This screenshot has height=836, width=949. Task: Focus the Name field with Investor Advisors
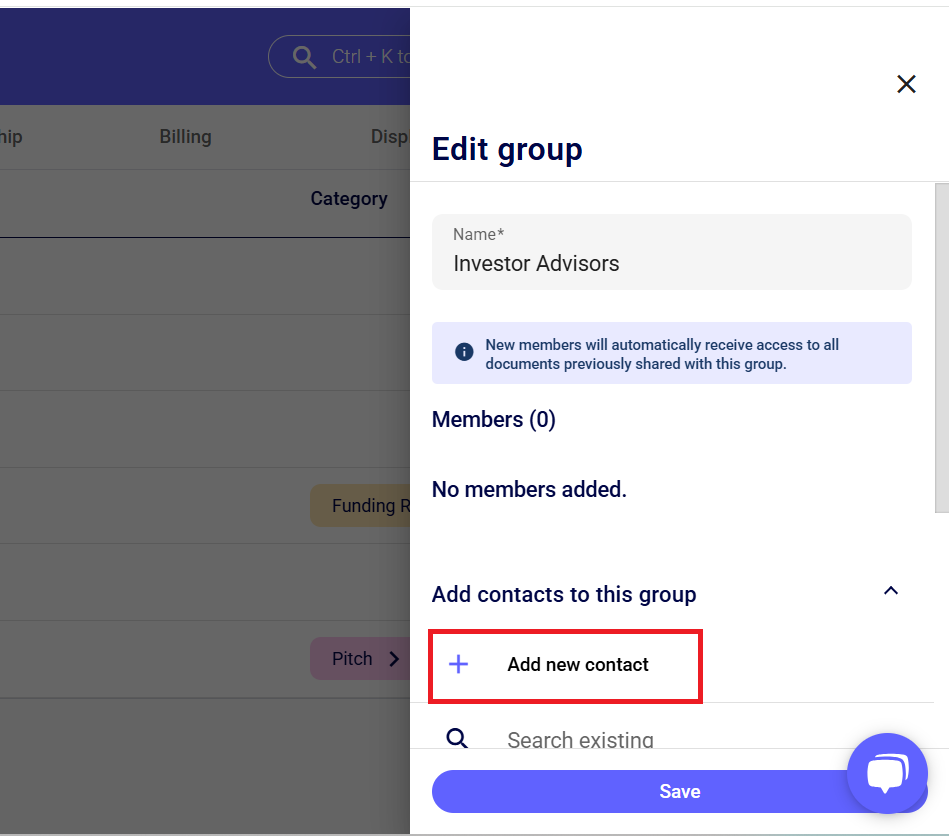(671, 263)
